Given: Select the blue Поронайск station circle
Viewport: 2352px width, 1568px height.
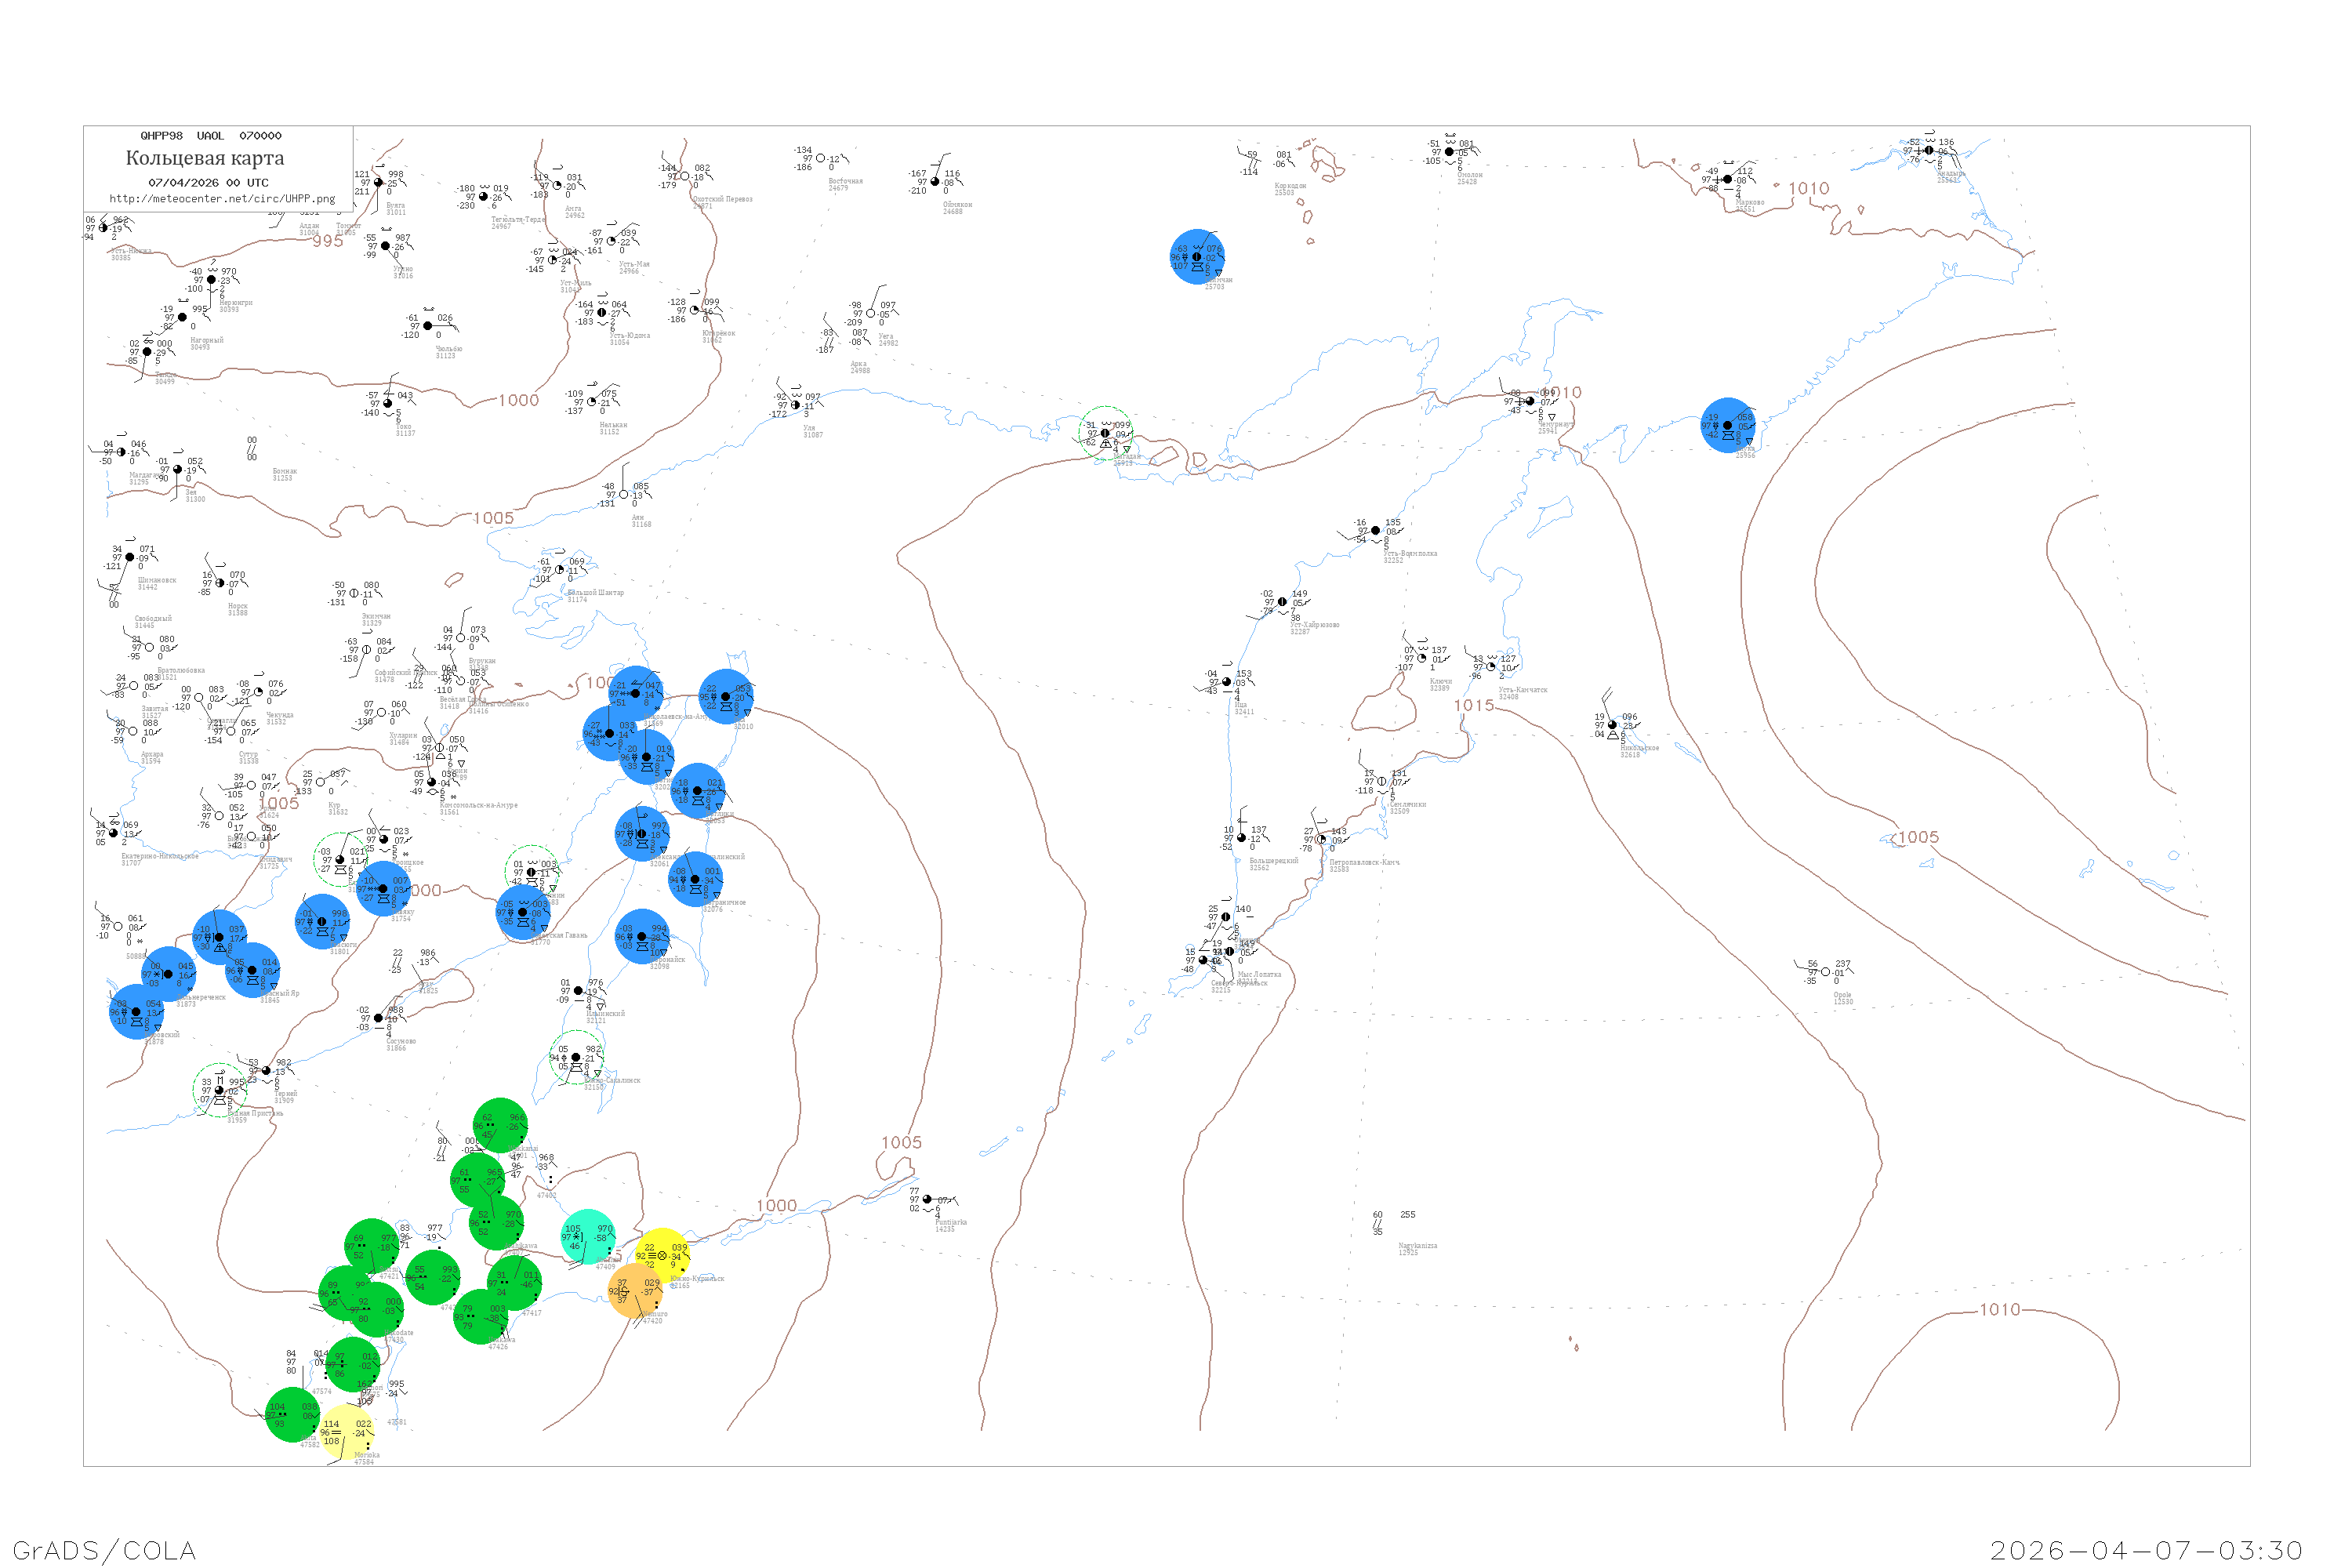Looking at the screenshot, I should [642, 937].
